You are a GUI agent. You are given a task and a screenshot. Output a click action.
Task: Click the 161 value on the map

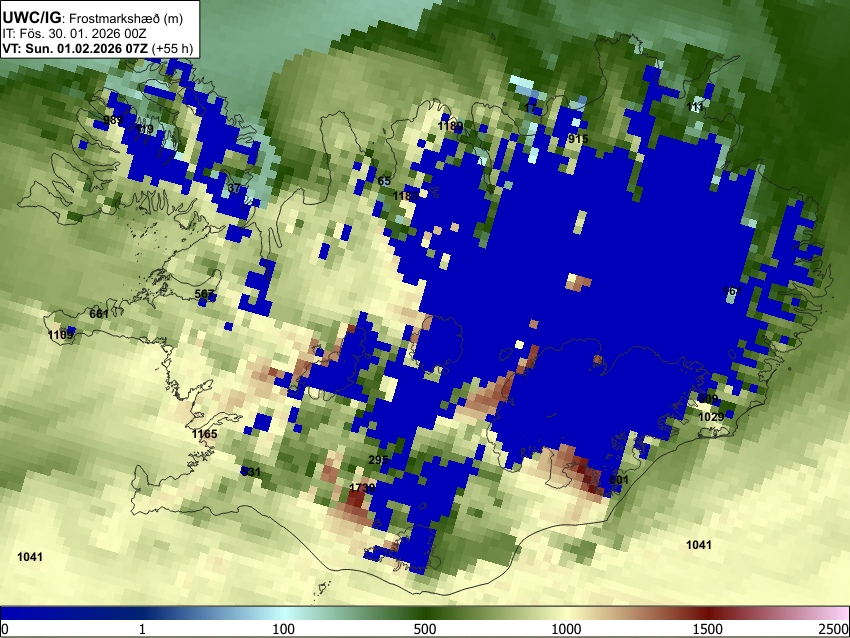(732, 291)
